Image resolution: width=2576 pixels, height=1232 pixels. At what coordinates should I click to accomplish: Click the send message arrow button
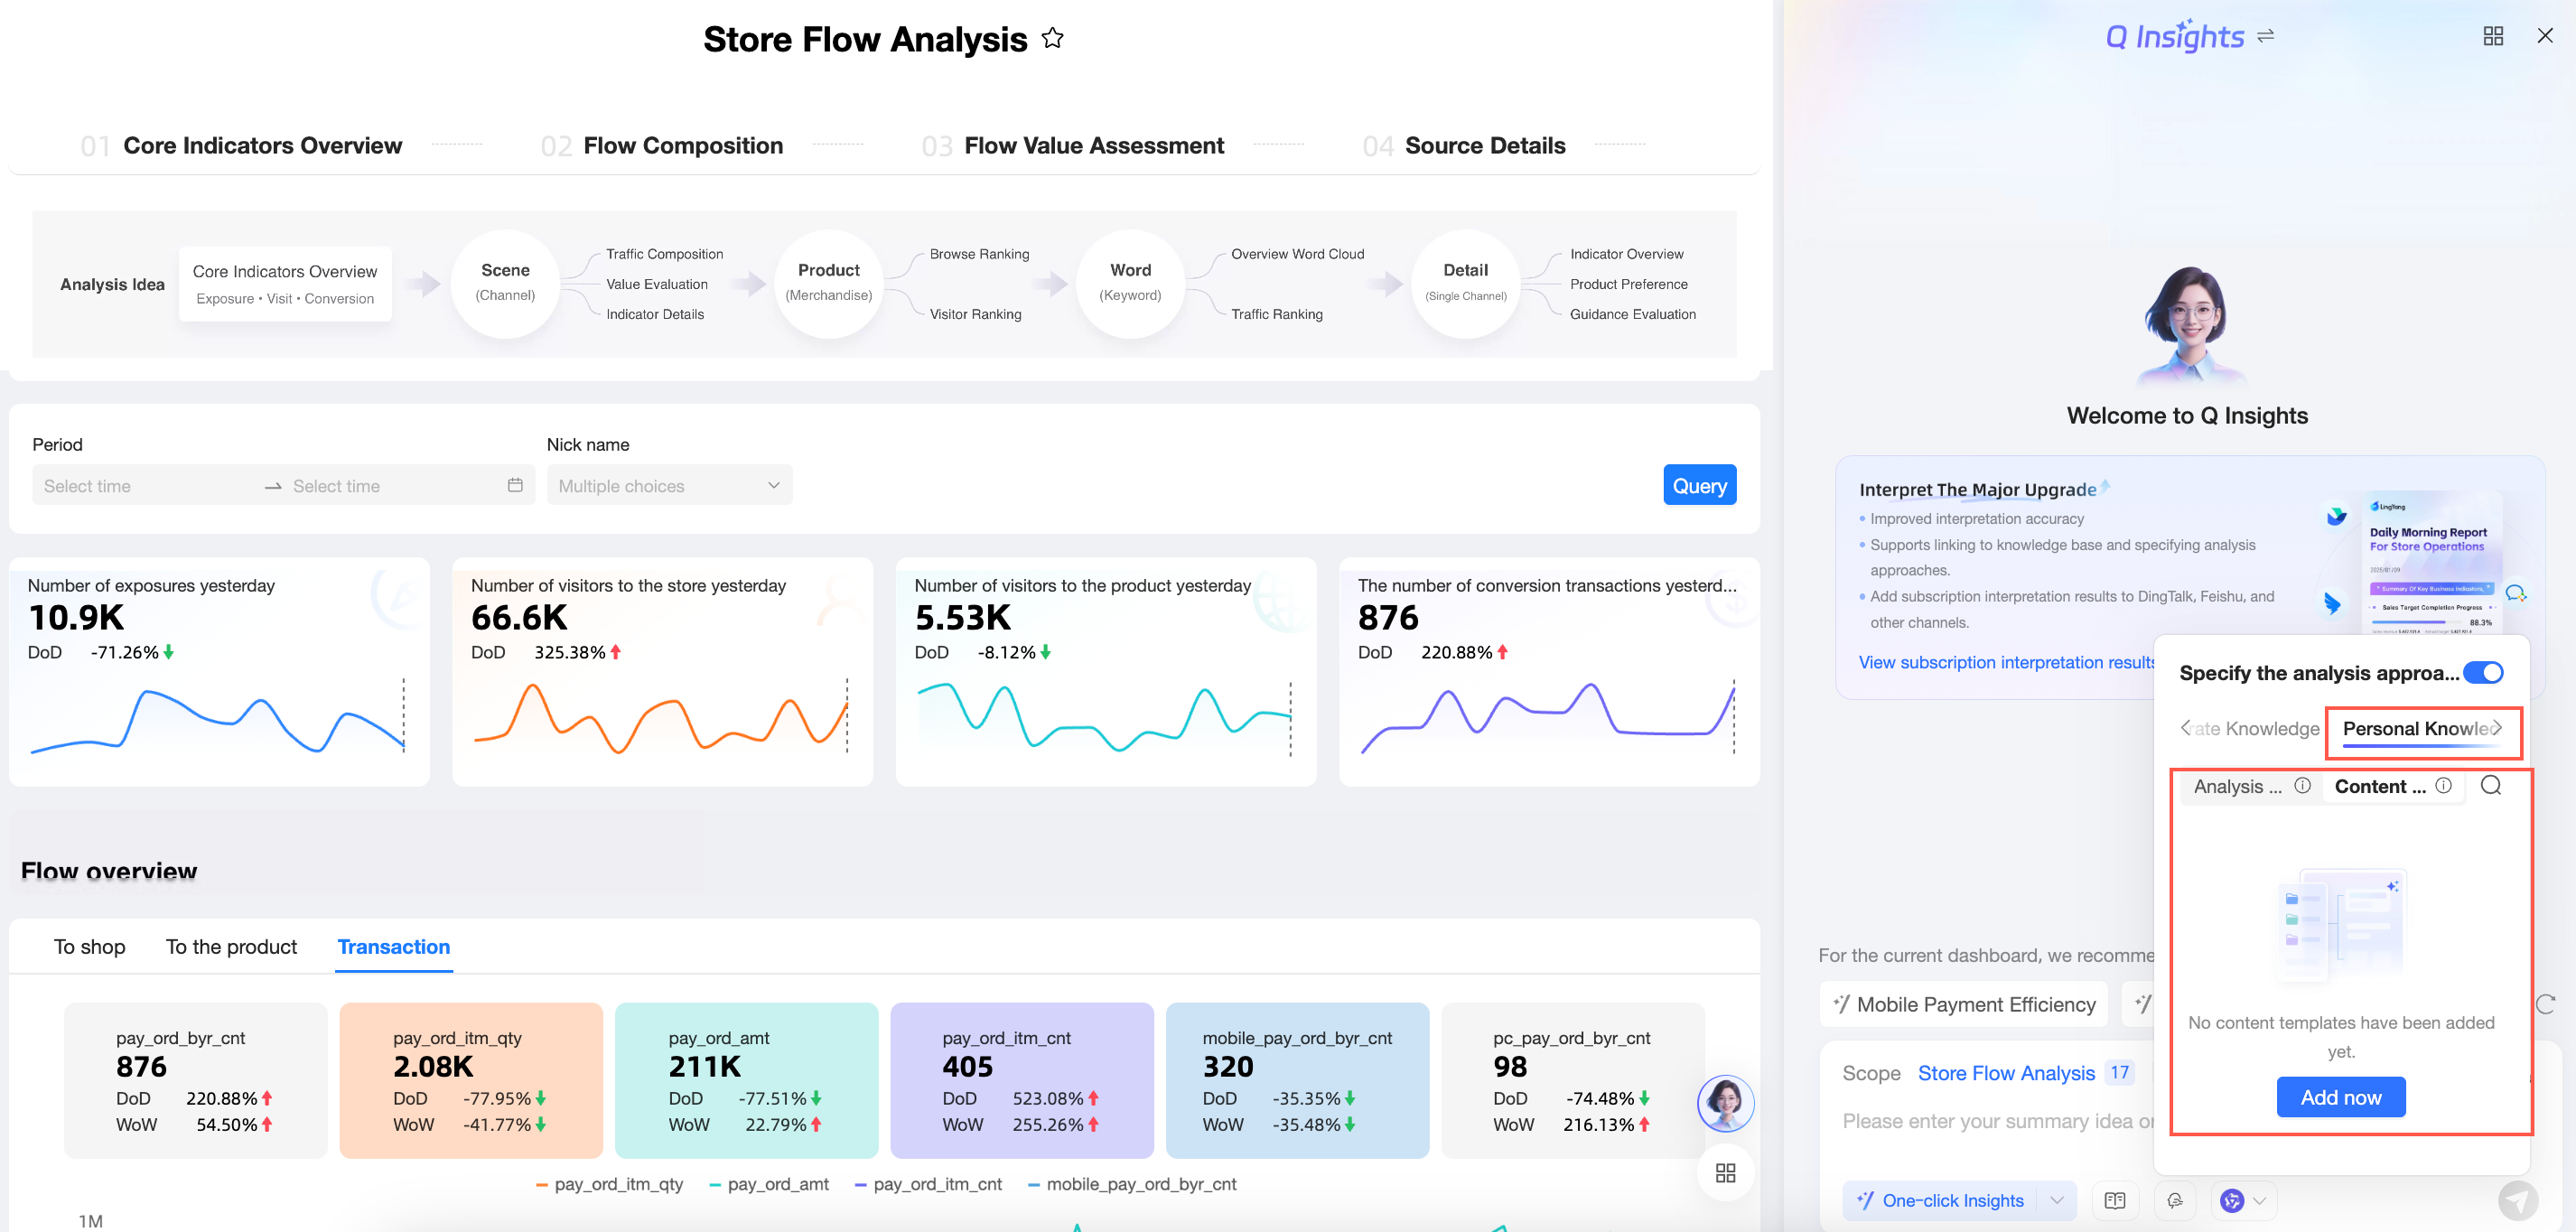pos(2518,1200)
